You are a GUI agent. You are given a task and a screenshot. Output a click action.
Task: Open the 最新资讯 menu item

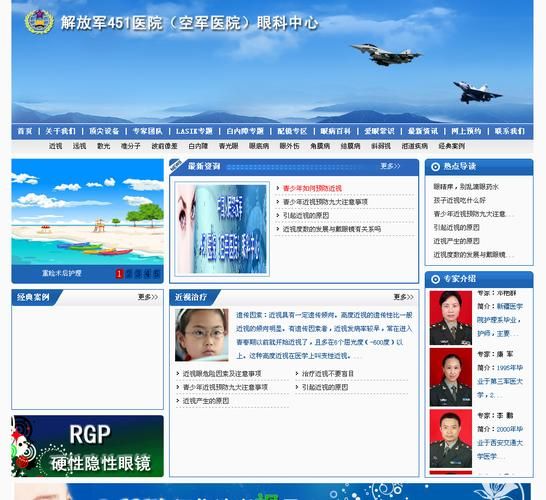tap(423, 131)
